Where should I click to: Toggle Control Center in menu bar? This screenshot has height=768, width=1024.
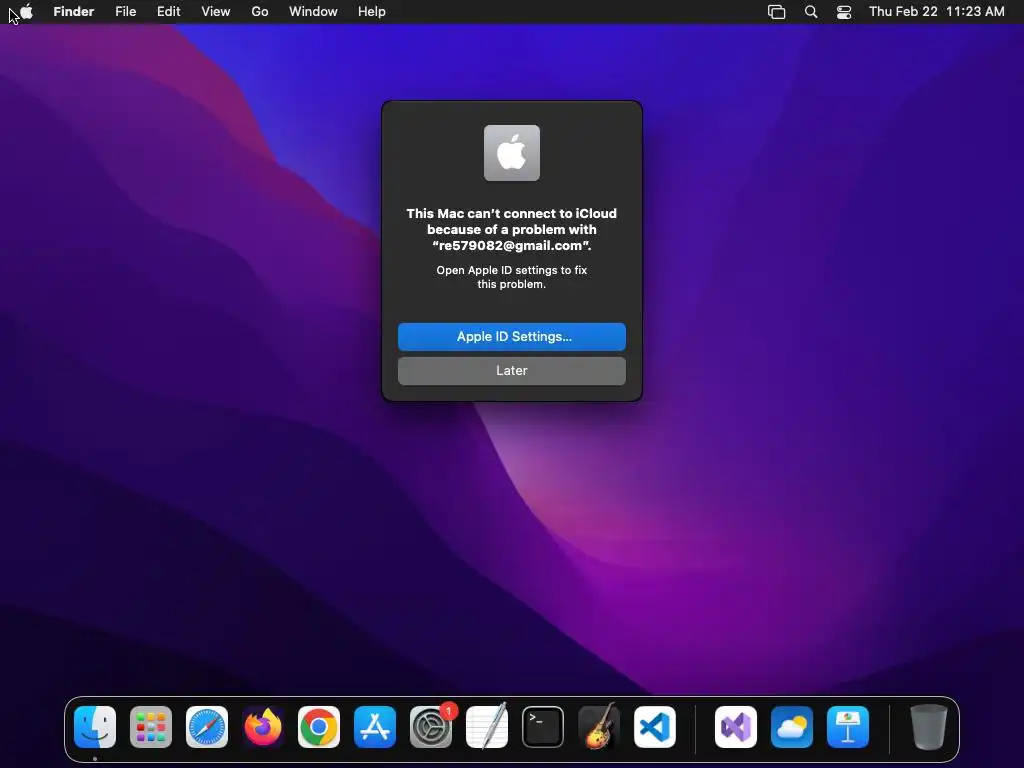(x=844, y=12)
